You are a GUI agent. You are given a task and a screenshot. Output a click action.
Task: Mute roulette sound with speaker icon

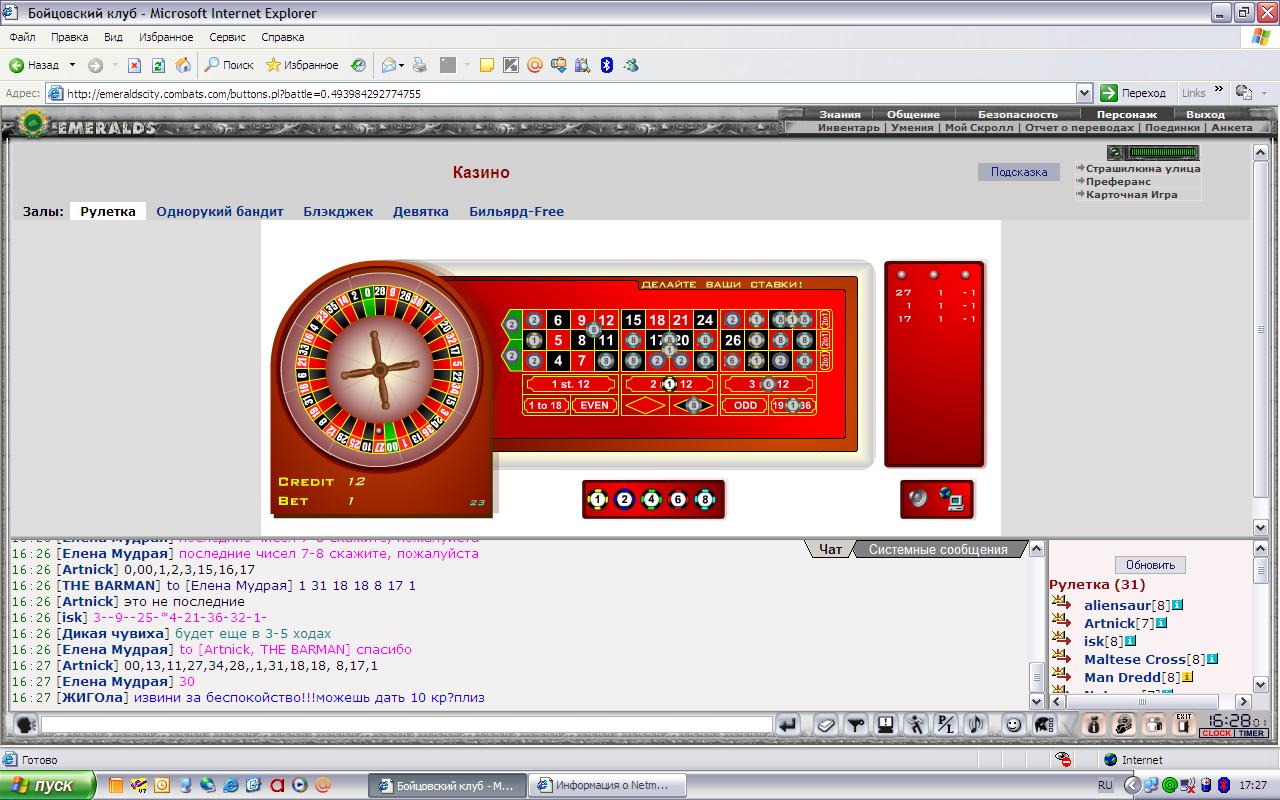[918, 498]
